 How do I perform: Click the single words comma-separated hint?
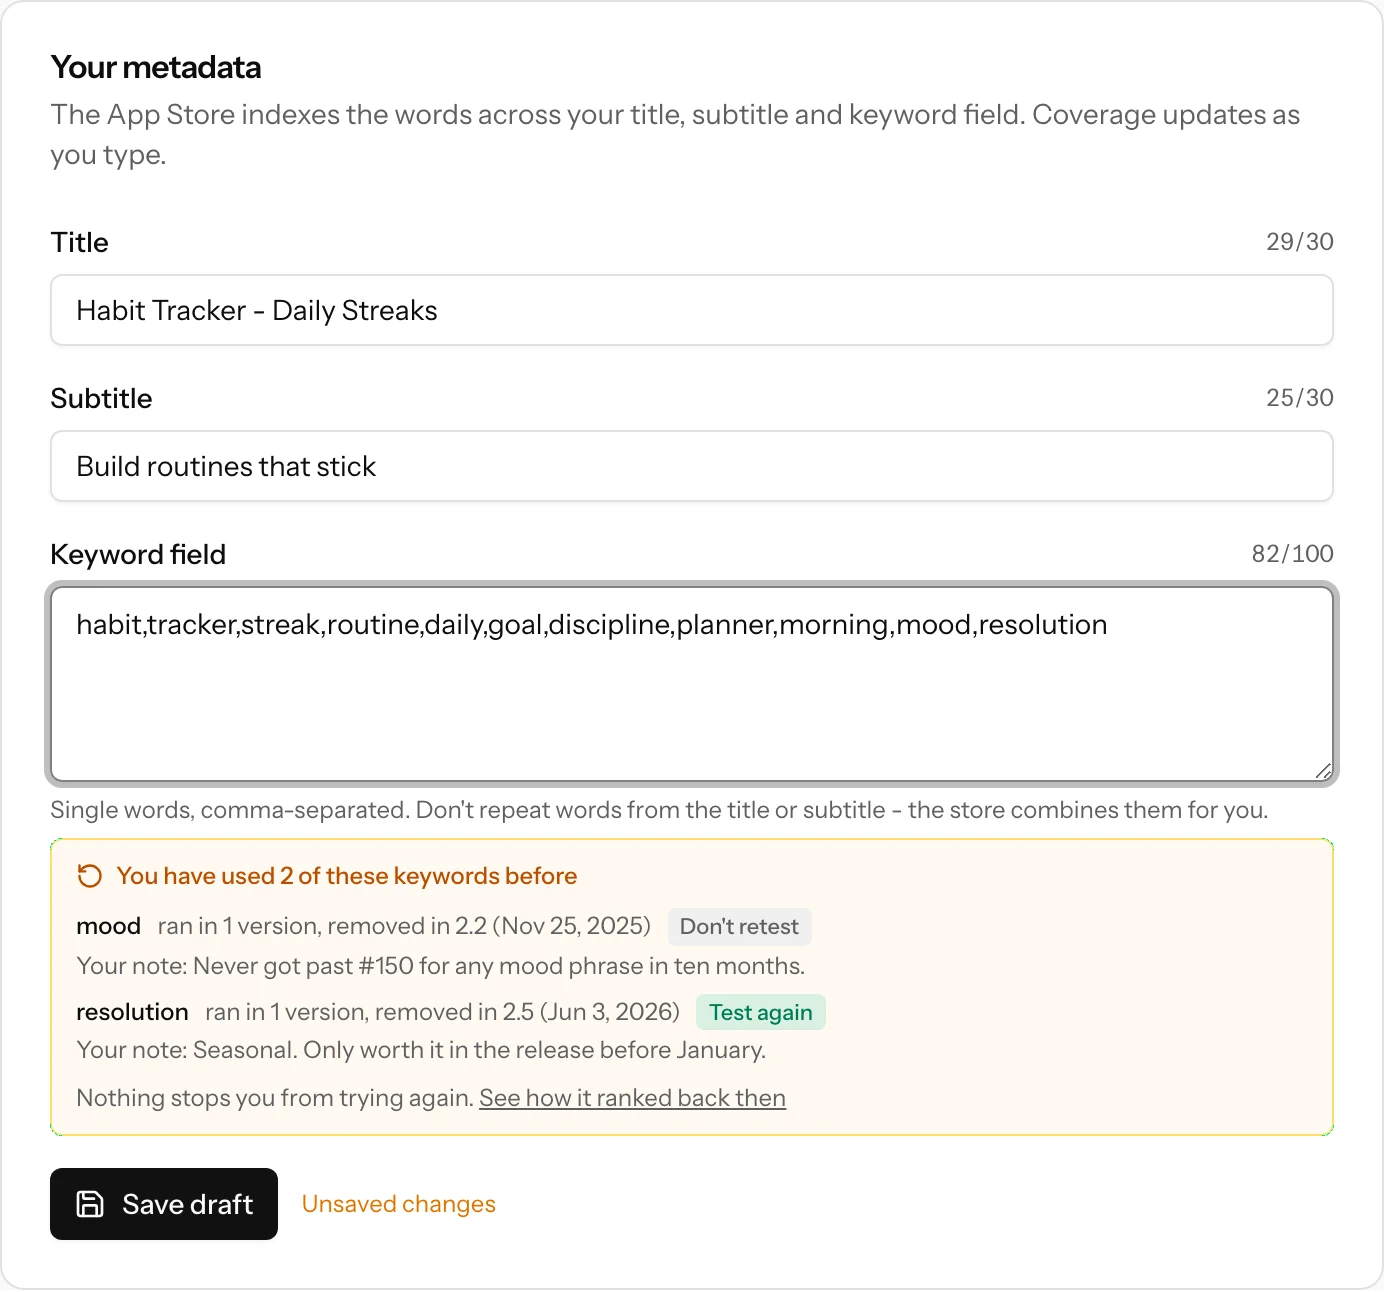(x=659, y=810)
